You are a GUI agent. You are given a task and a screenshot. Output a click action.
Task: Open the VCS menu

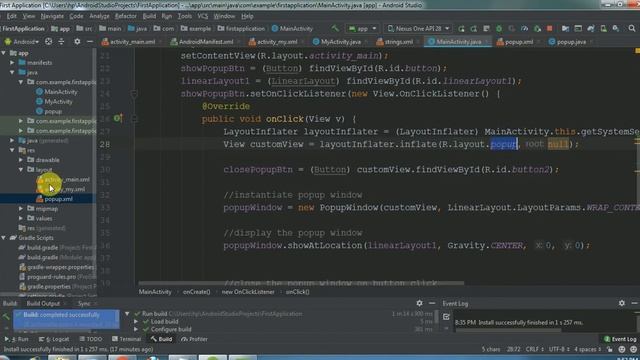[203, 16]
